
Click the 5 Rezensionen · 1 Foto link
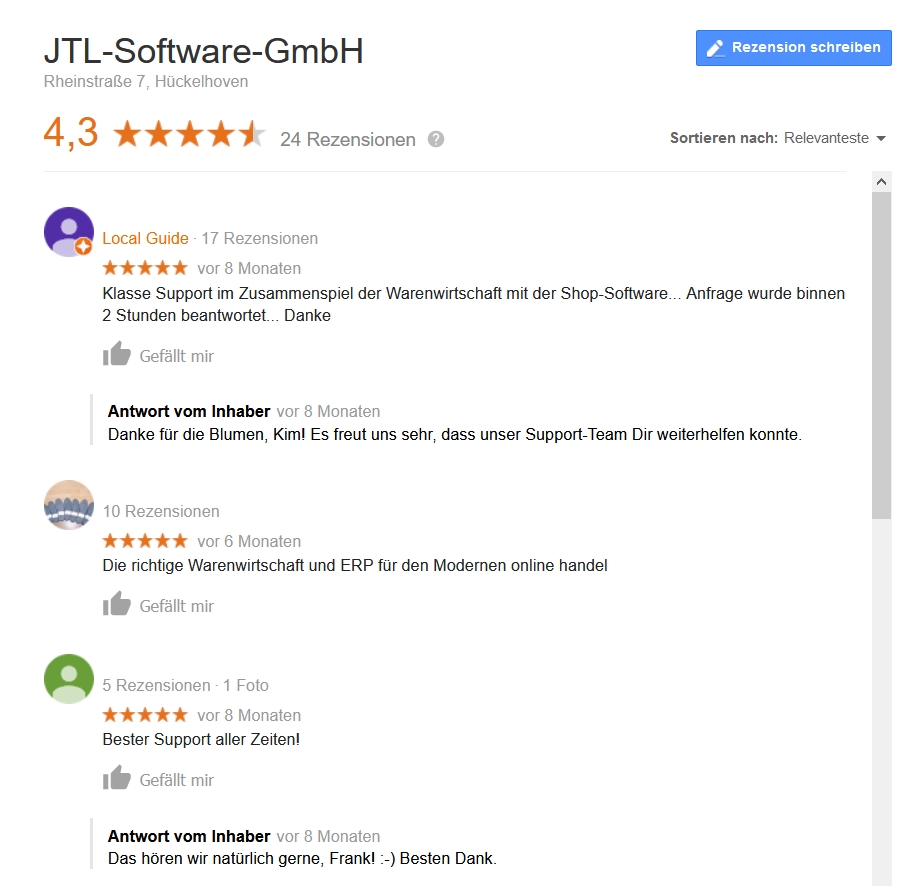(x=186, y=685)
